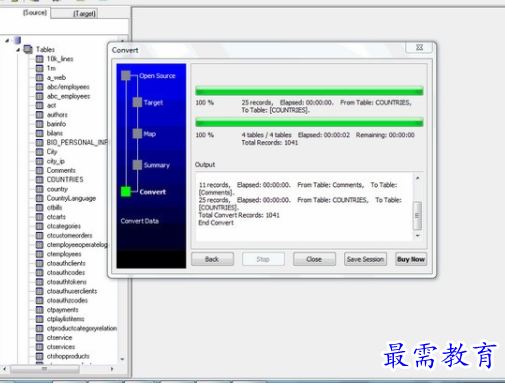The image size is (505, 387).
Task: Click the table icon beside CountryLanguage
Action: tap(40, 198)
